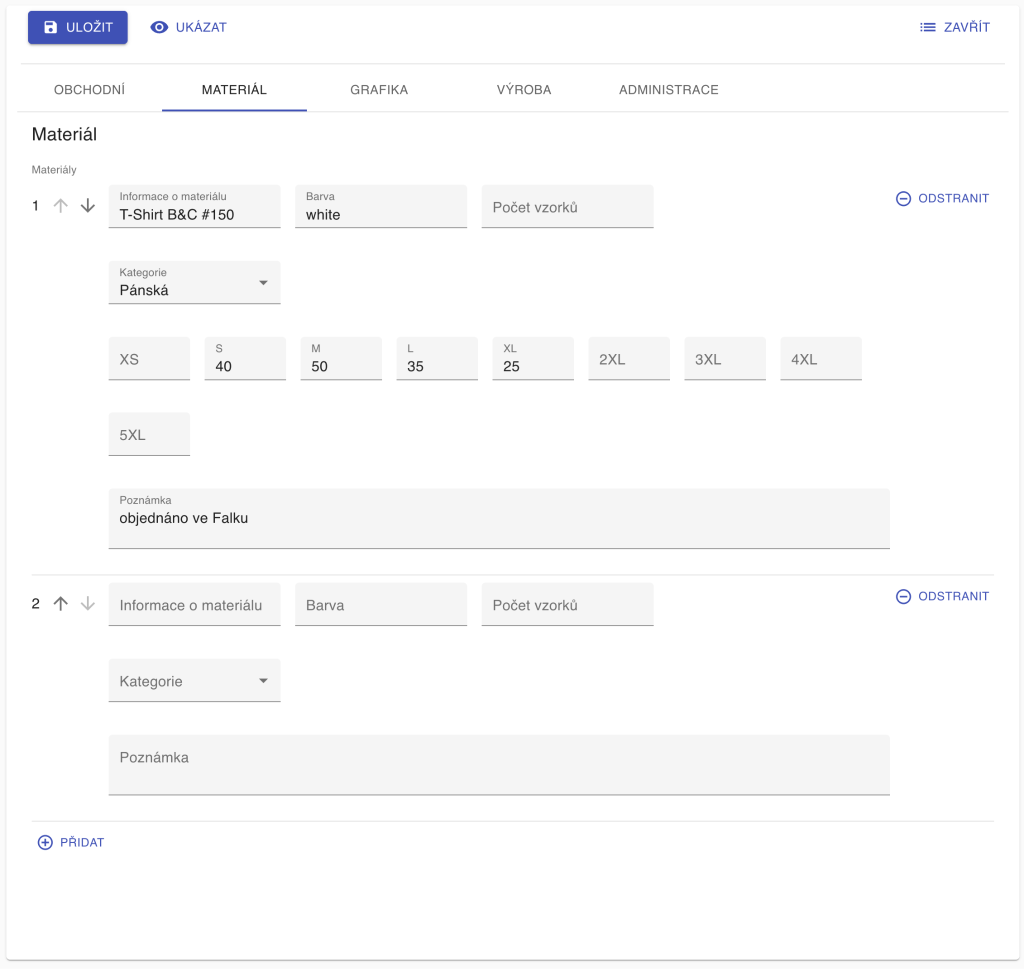Screen dimensions: 1024x969
Task: Click the eye icon next to Ukázat
Action: click(159, 28)
